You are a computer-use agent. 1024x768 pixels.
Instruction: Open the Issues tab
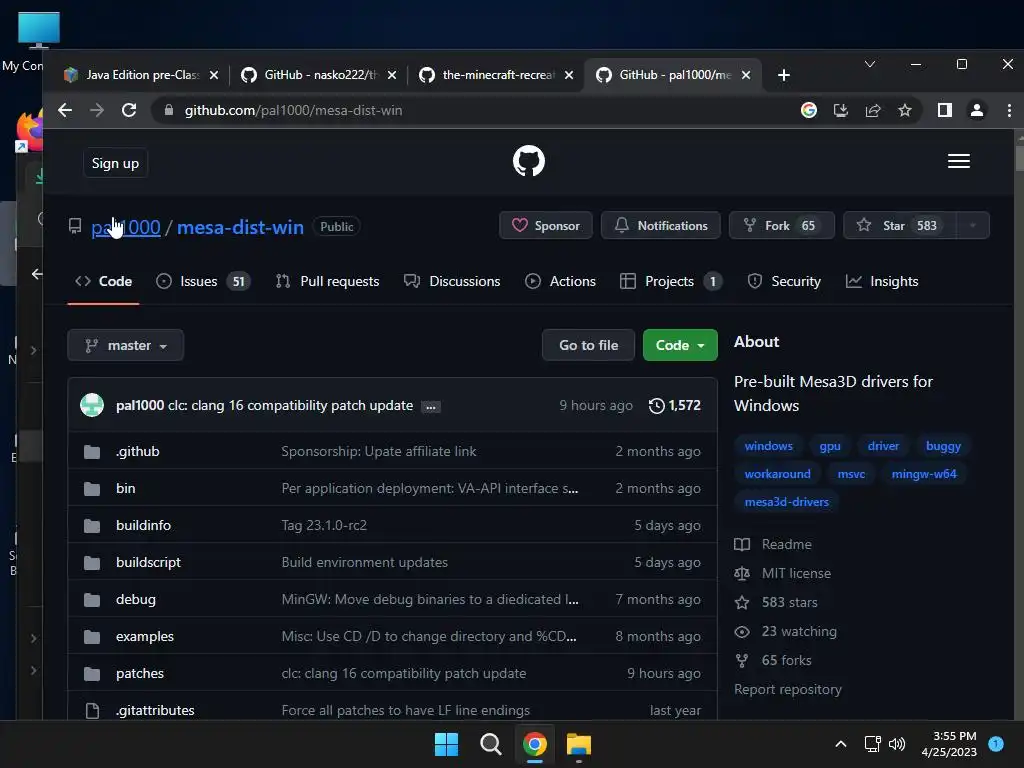202,281
